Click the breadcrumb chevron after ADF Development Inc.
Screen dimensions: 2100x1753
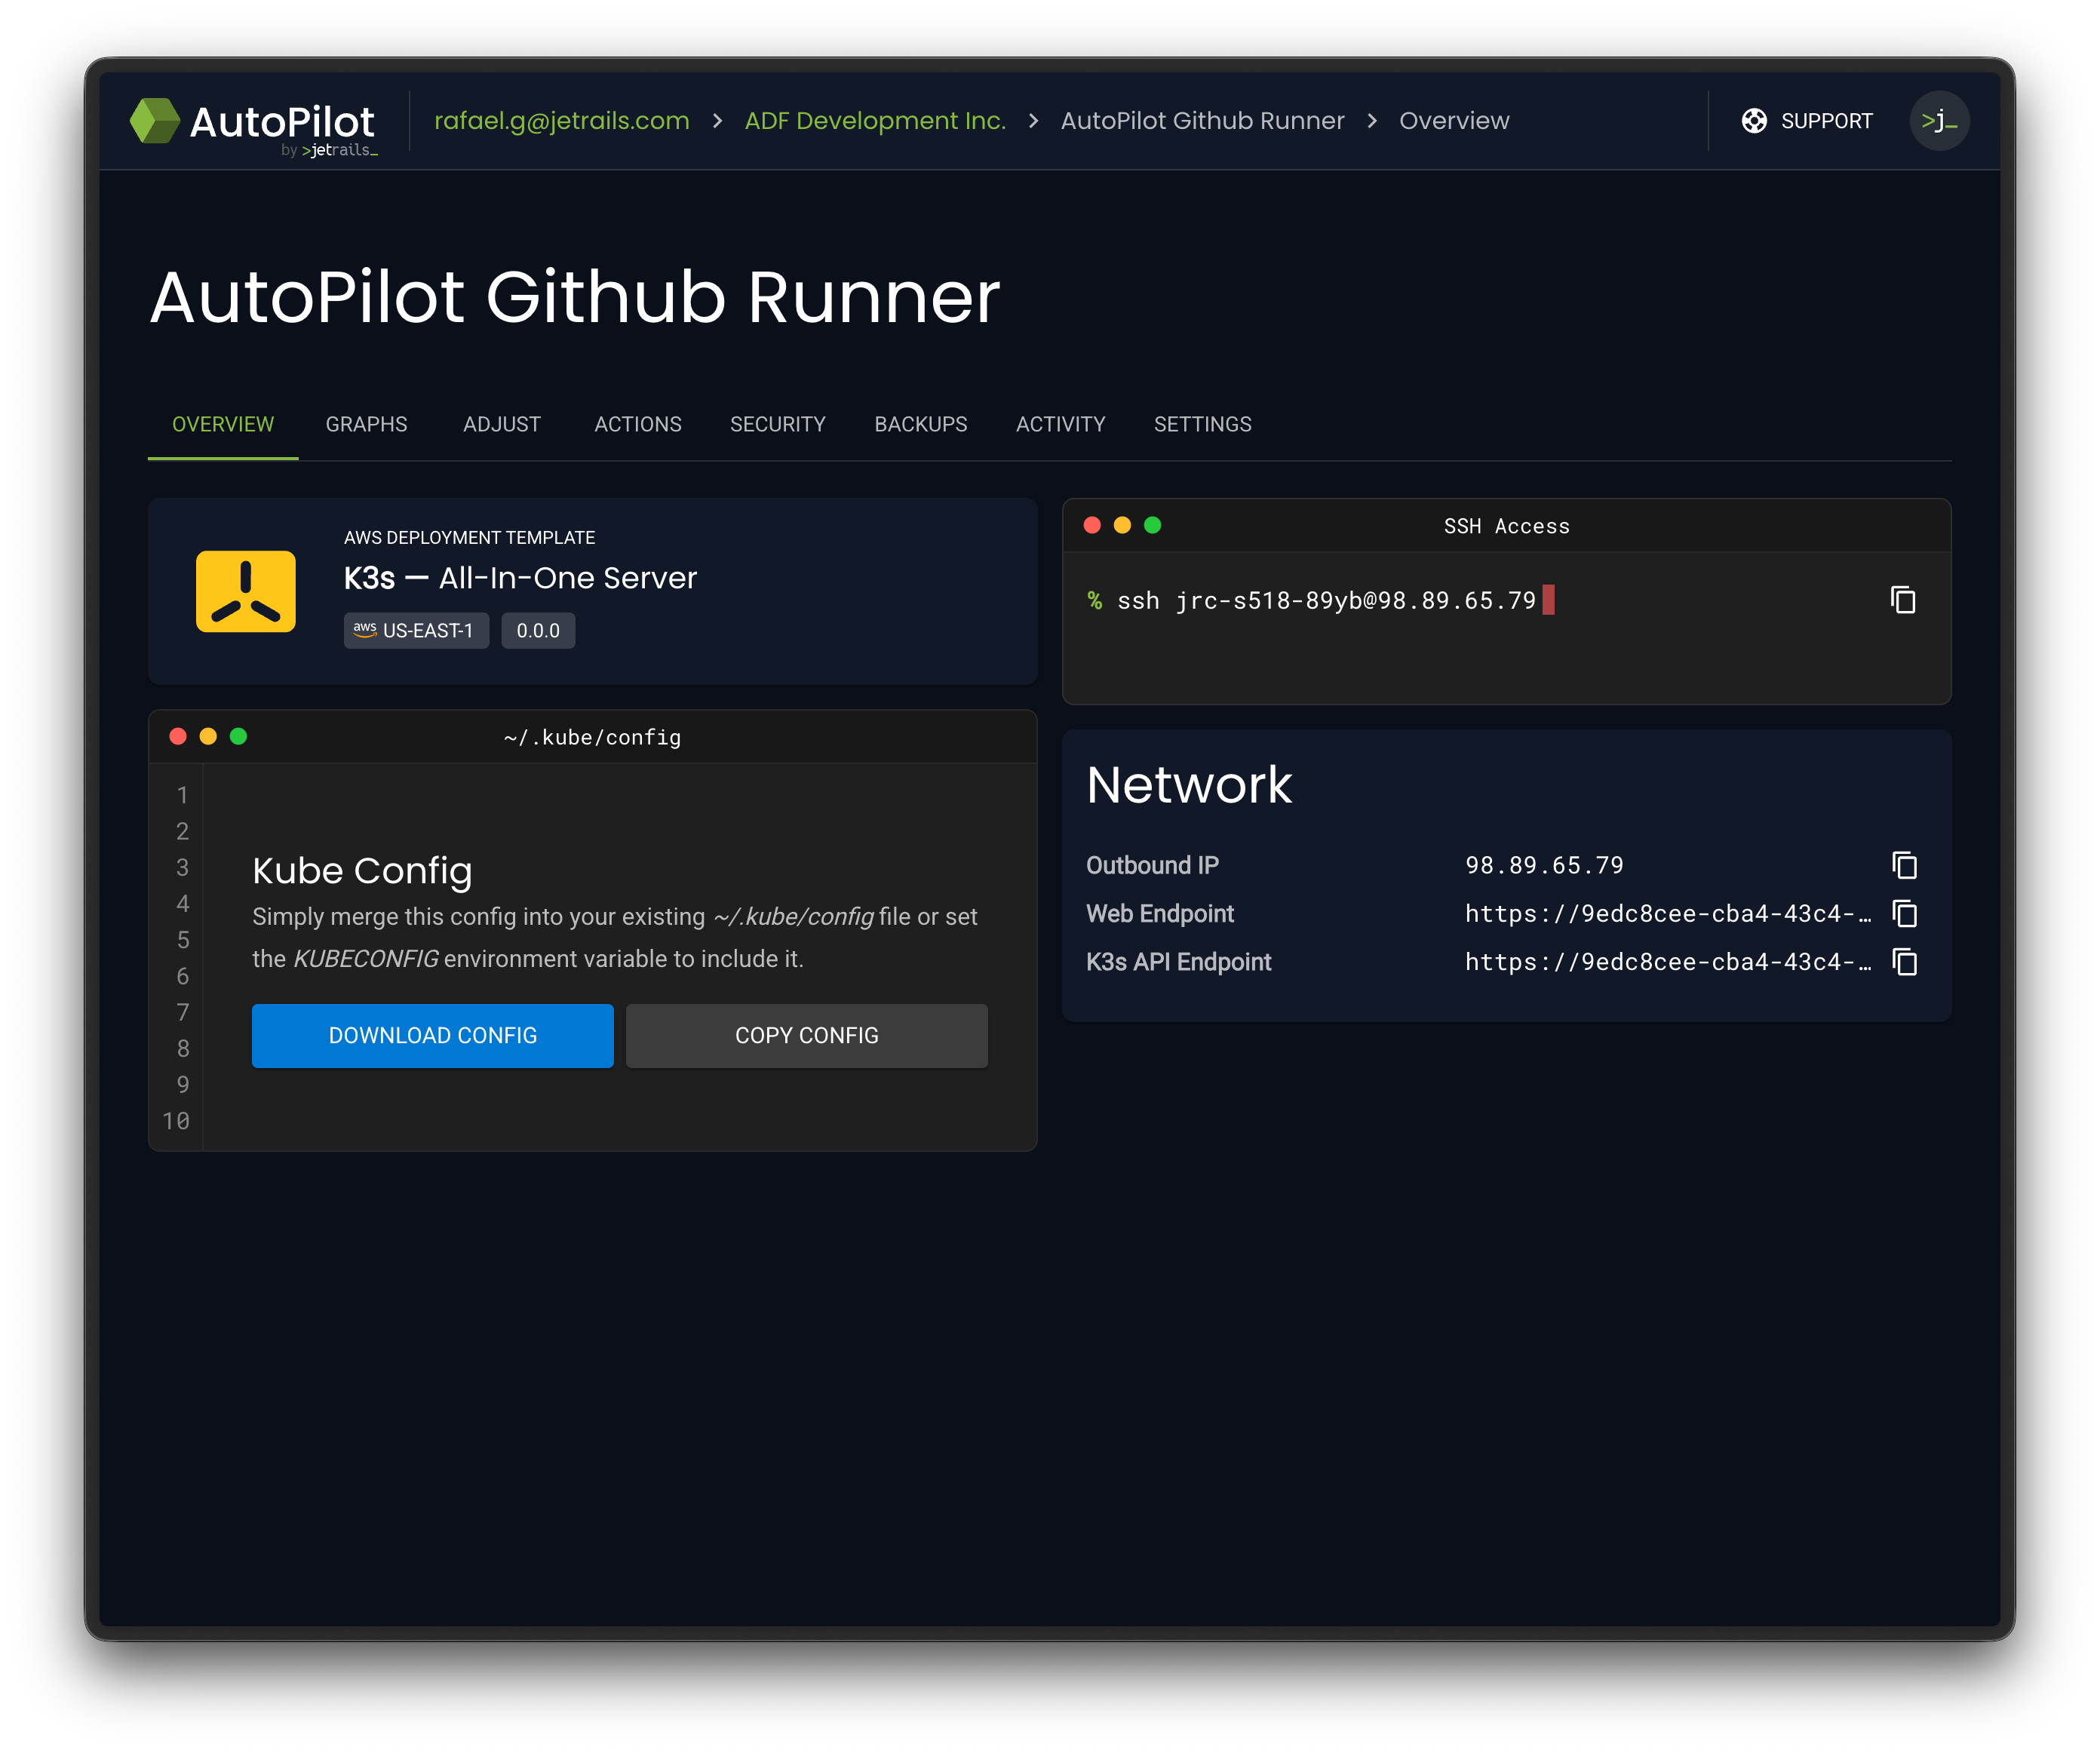coord(1033,121)
